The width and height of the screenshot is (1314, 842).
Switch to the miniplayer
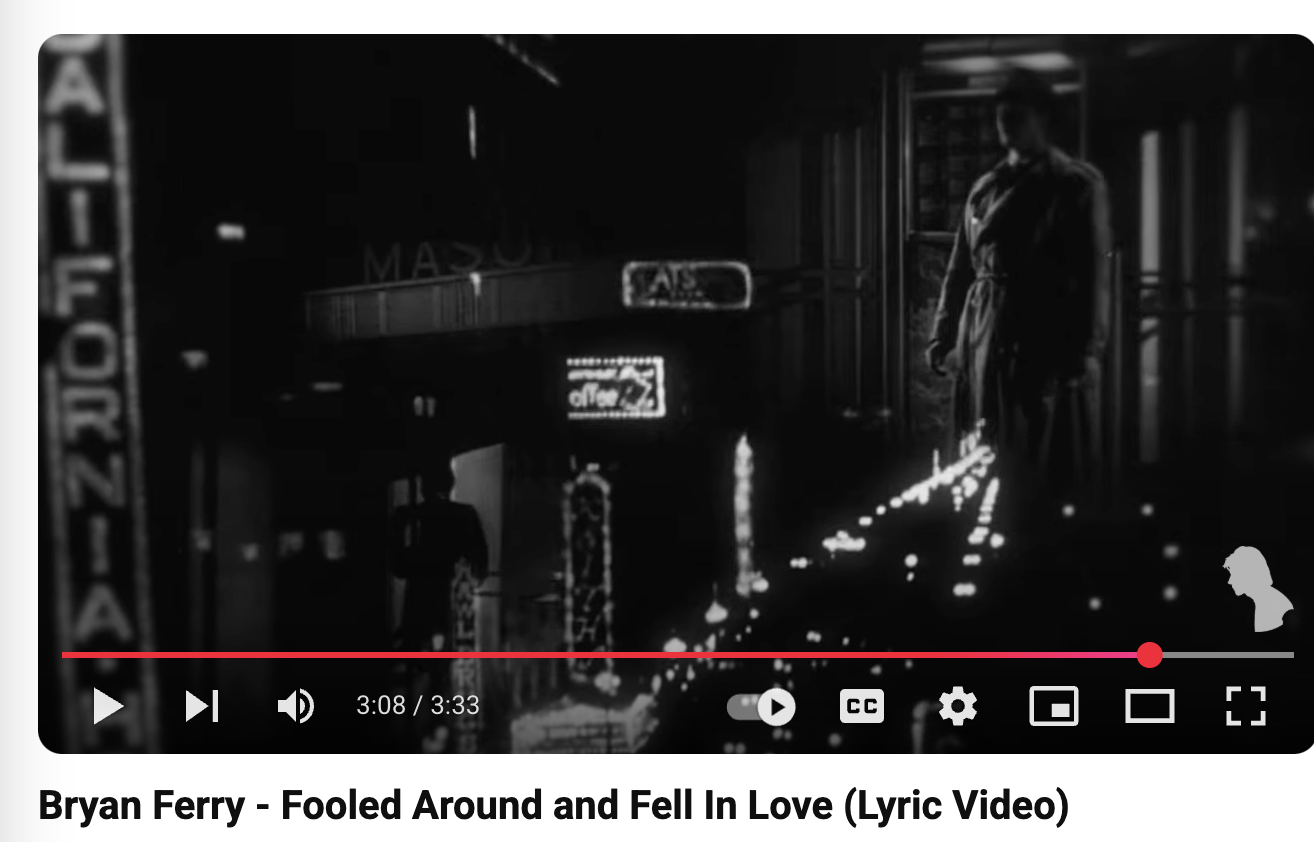[x=1054, y=706]
